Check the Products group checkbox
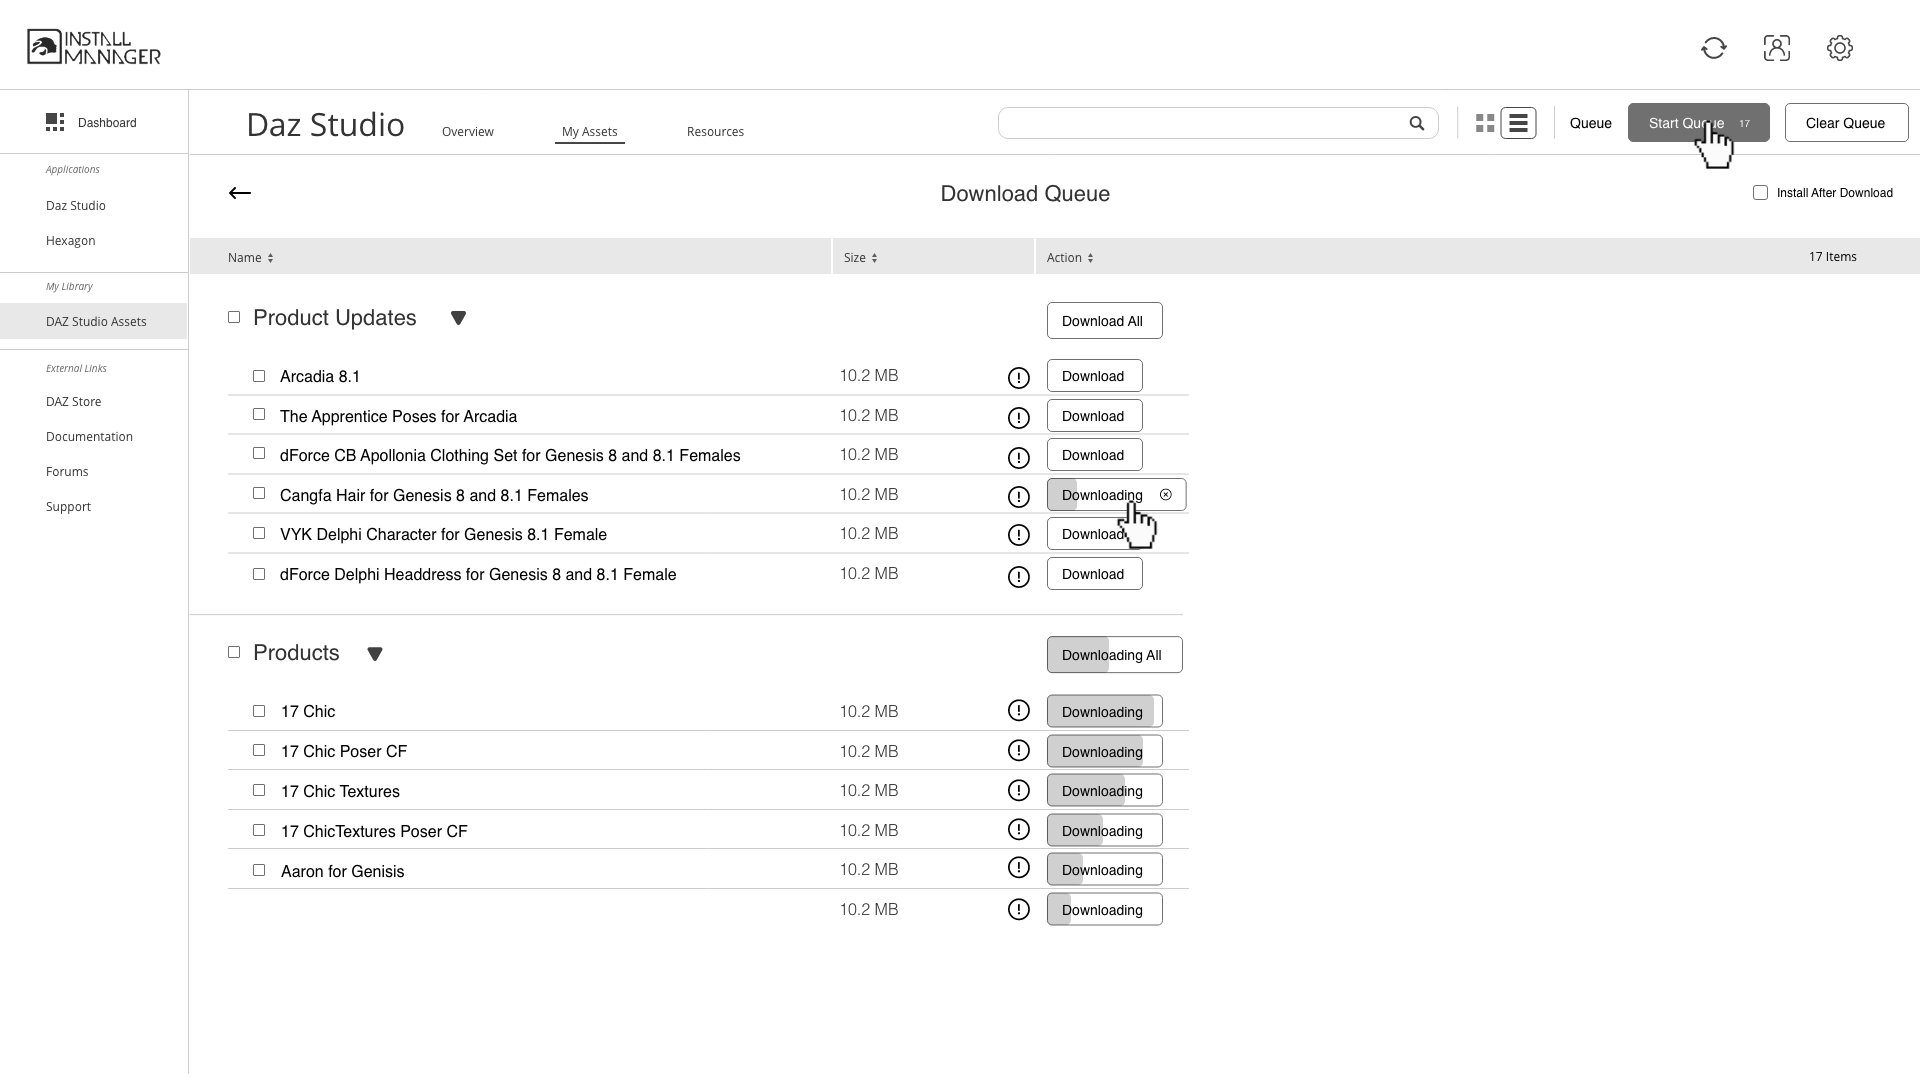This screenshot has width=1920, height=1078. click(234, 652)
